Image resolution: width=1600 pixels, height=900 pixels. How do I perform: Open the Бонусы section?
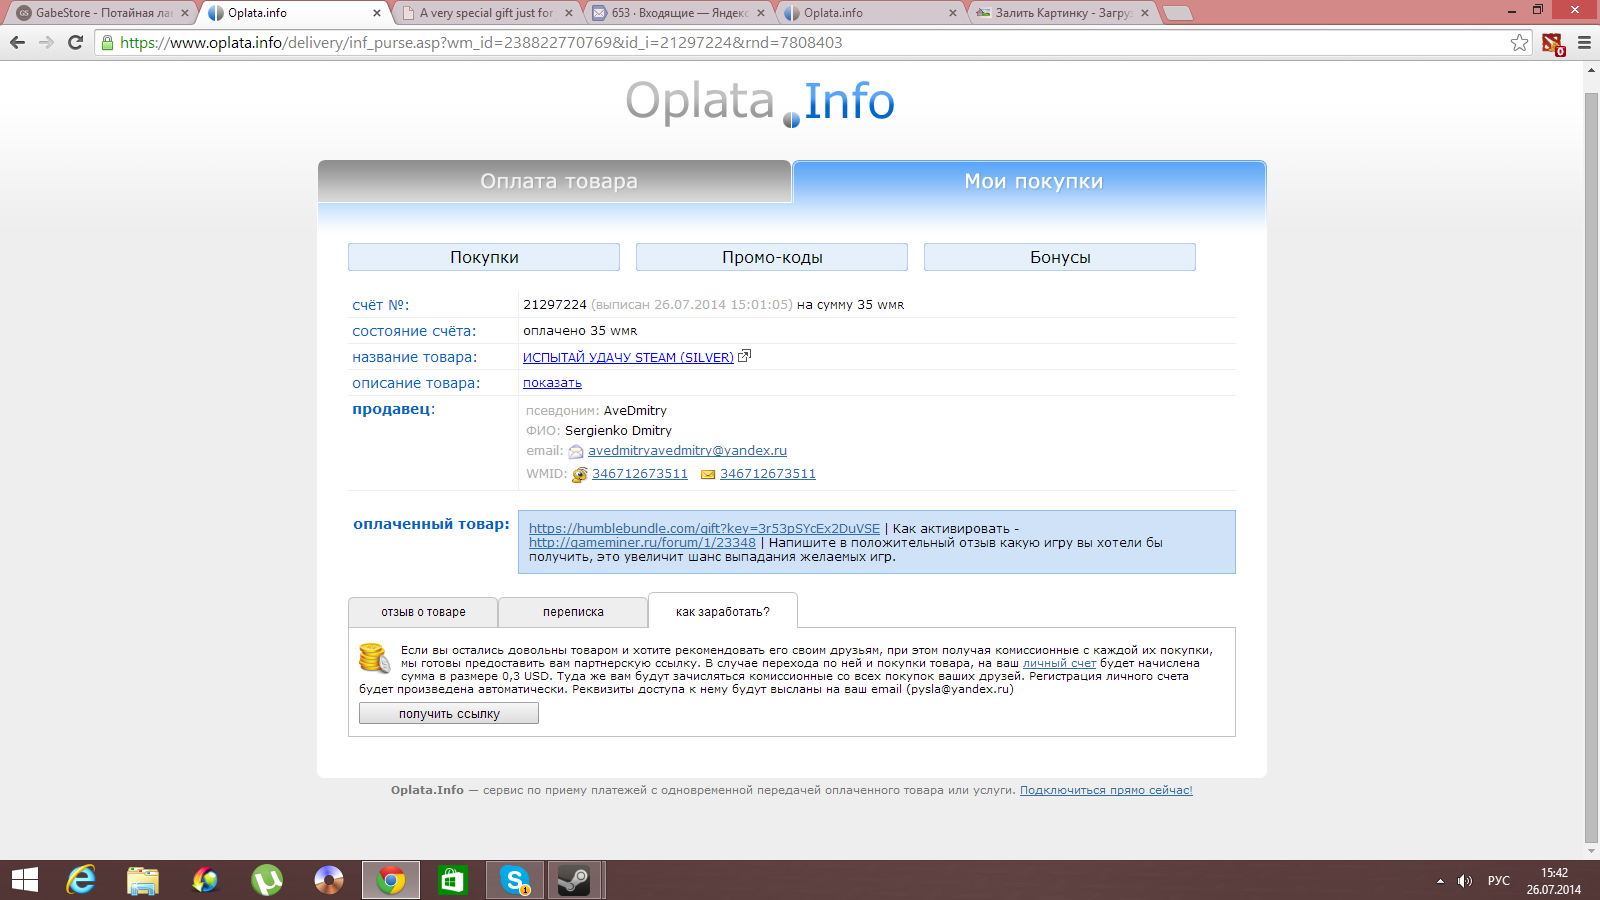(x=1060, y=257)
